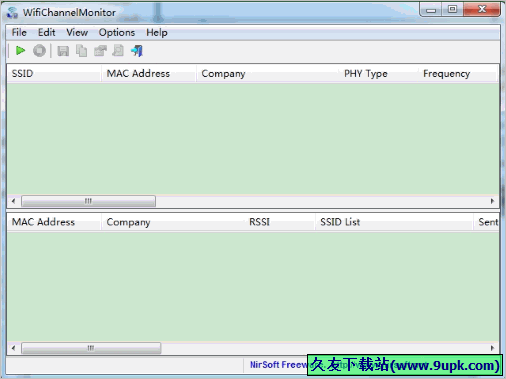Sort the lower list by MAC Address column

pos(54,222)
